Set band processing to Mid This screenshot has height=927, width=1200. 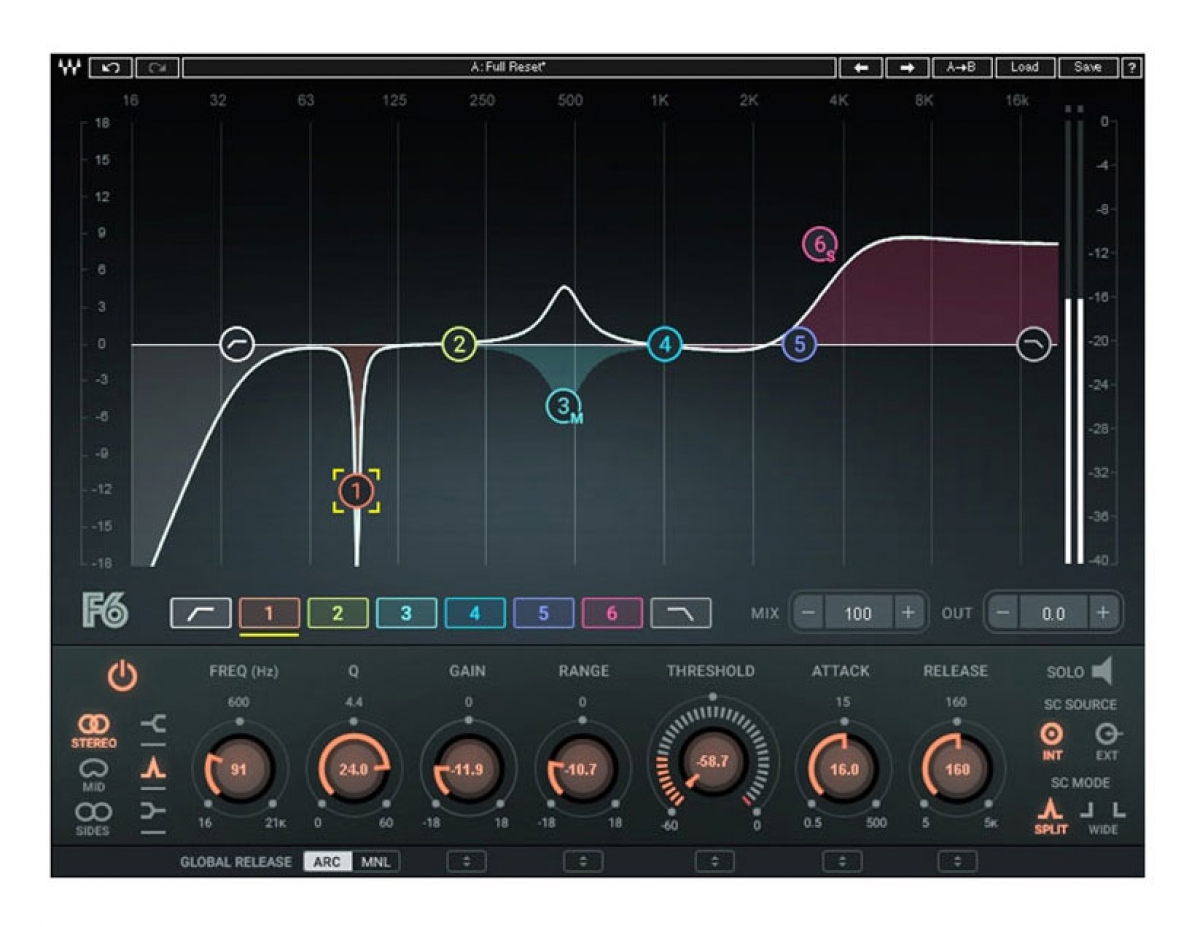coord(93,774)
